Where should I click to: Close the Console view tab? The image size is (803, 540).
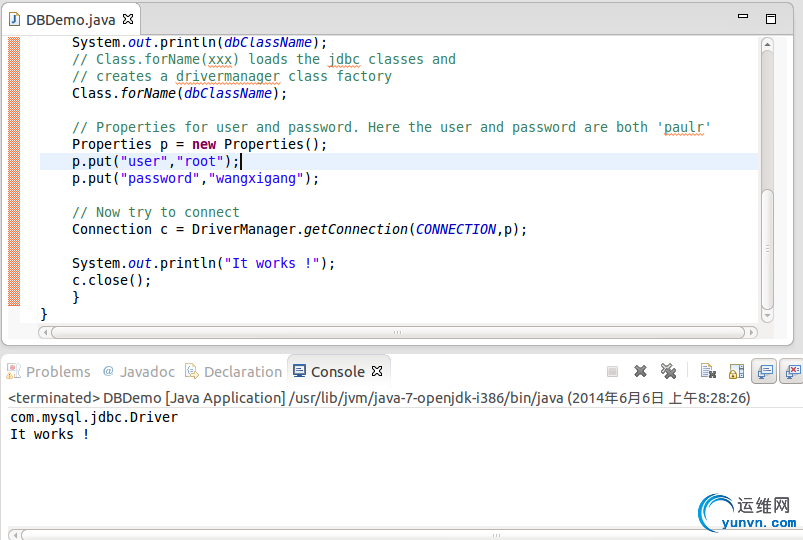[x=377, y=371]
